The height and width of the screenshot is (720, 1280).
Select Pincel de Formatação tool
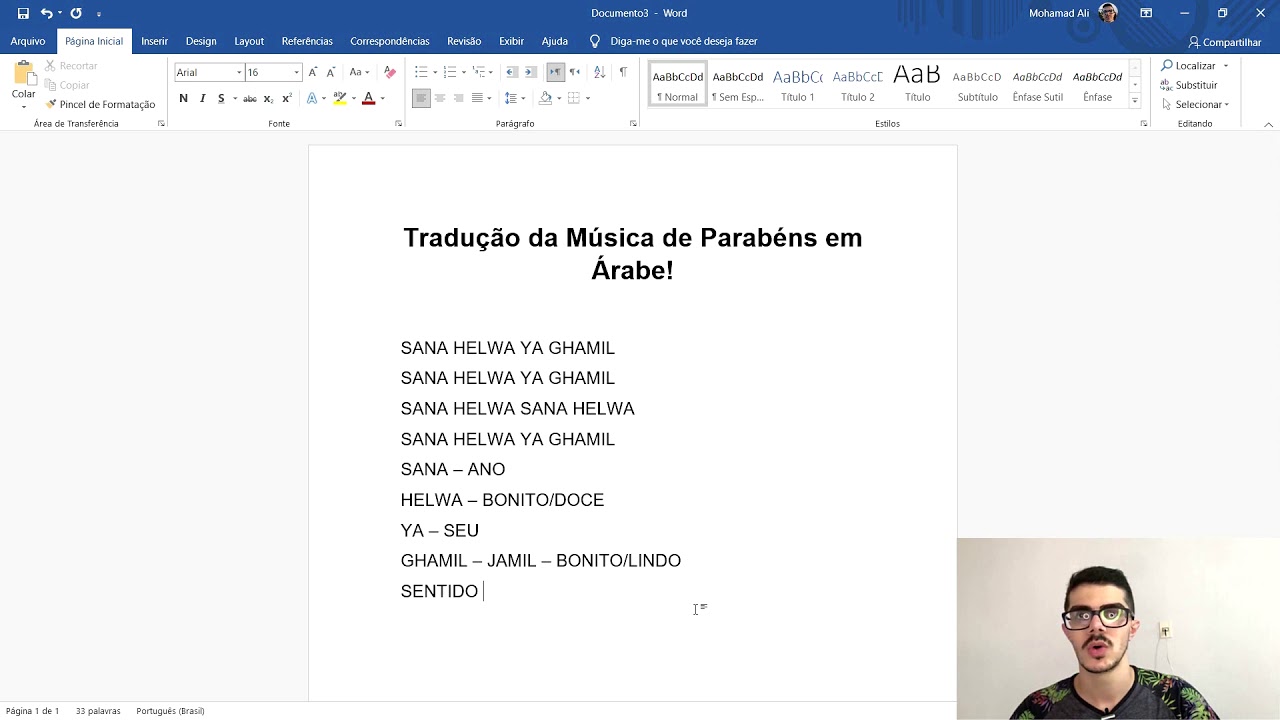100,104
